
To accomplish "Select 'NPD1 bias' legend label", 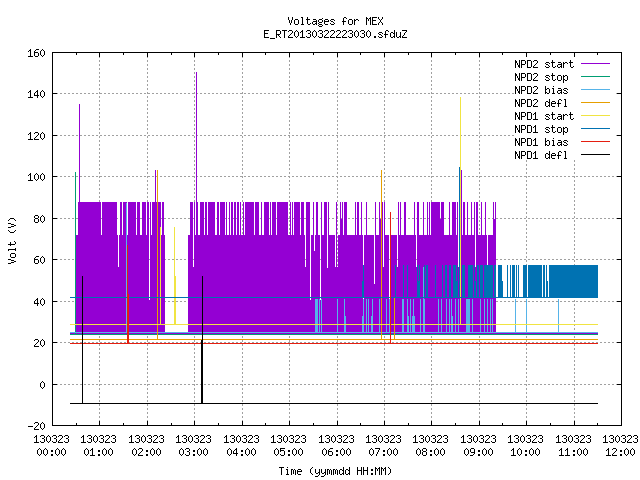I will (541, 142).
